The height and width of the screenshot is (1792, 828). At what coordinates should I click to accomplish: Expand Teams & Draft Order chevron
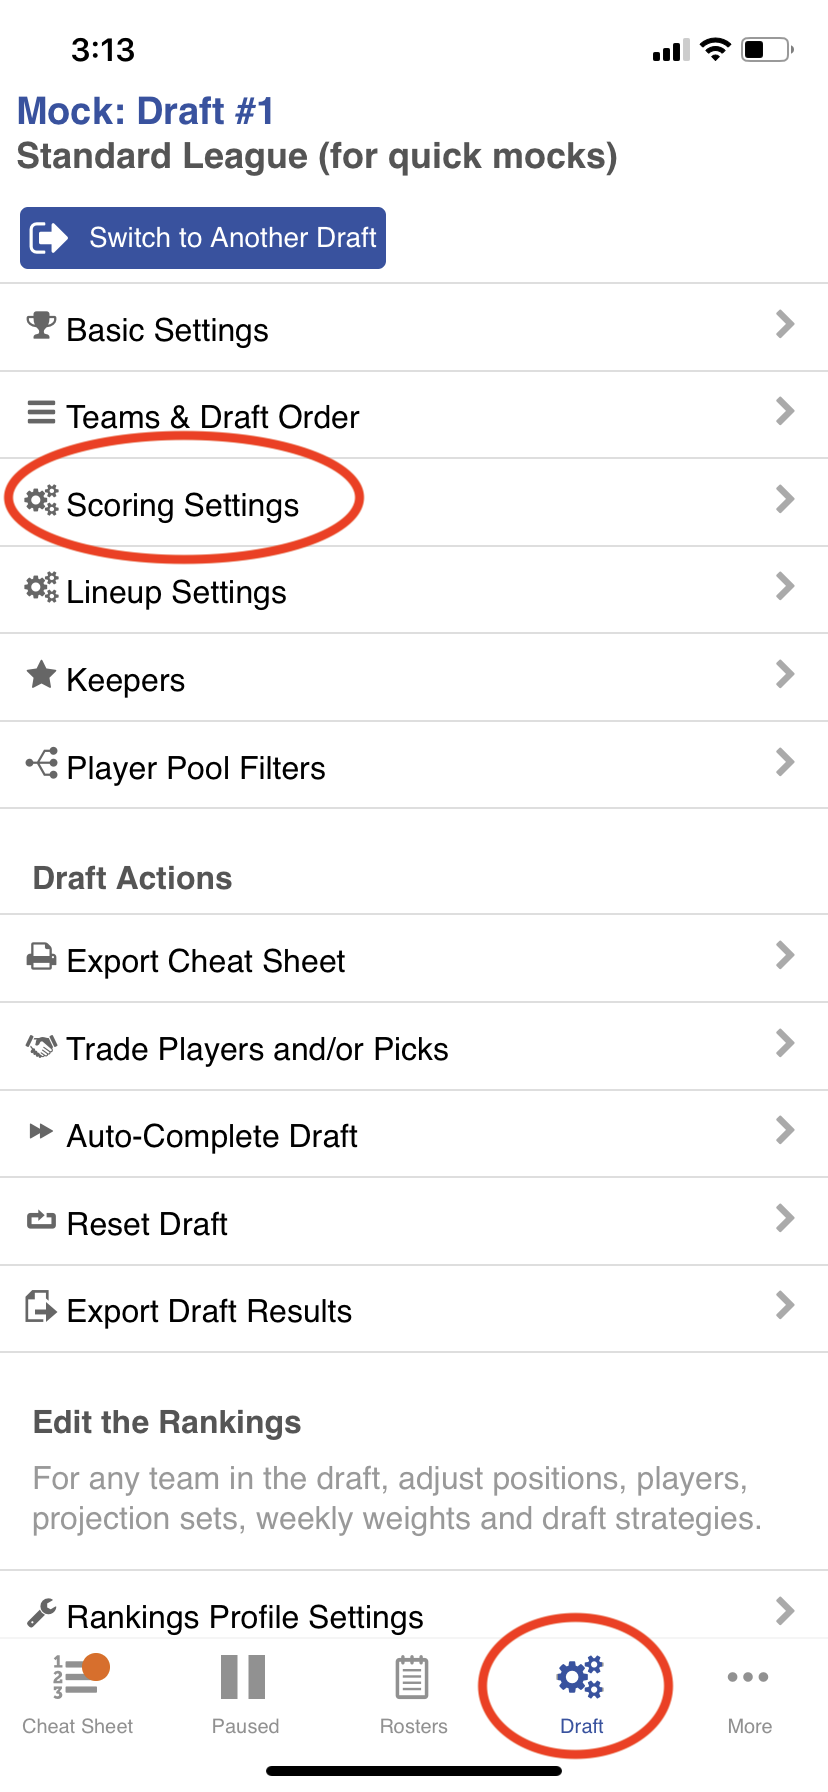coord(785,411)
